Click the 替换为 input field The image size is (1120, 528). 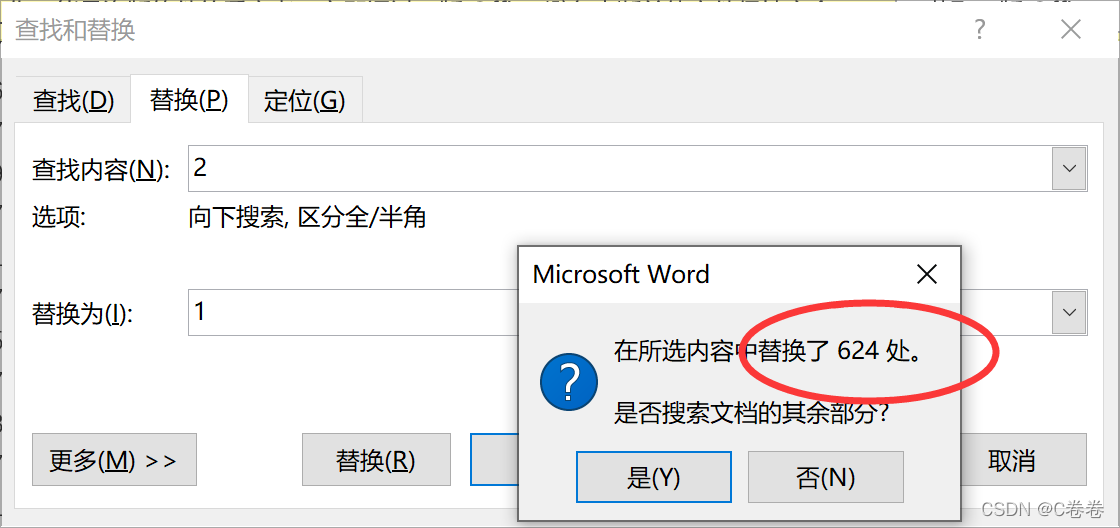353,312
